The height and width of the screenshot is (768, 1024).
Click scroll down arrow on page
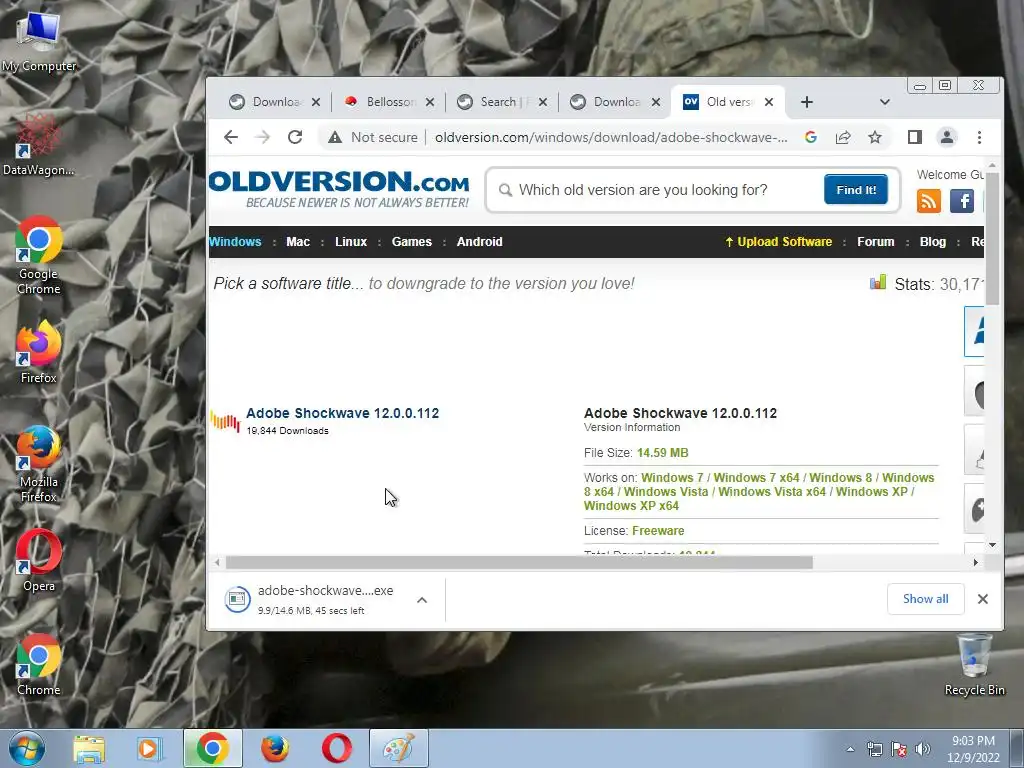[992, 545]
